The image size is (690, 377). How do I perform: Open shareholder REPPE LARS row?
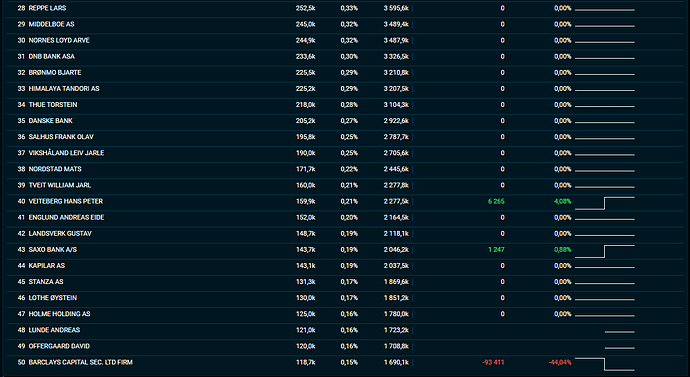coord(345,8)
